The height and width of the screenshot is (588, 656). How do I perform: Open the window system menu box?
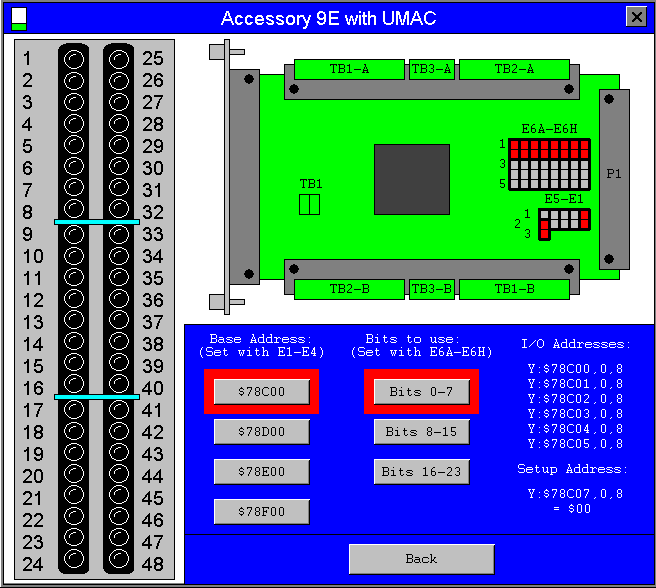(19, 19)
